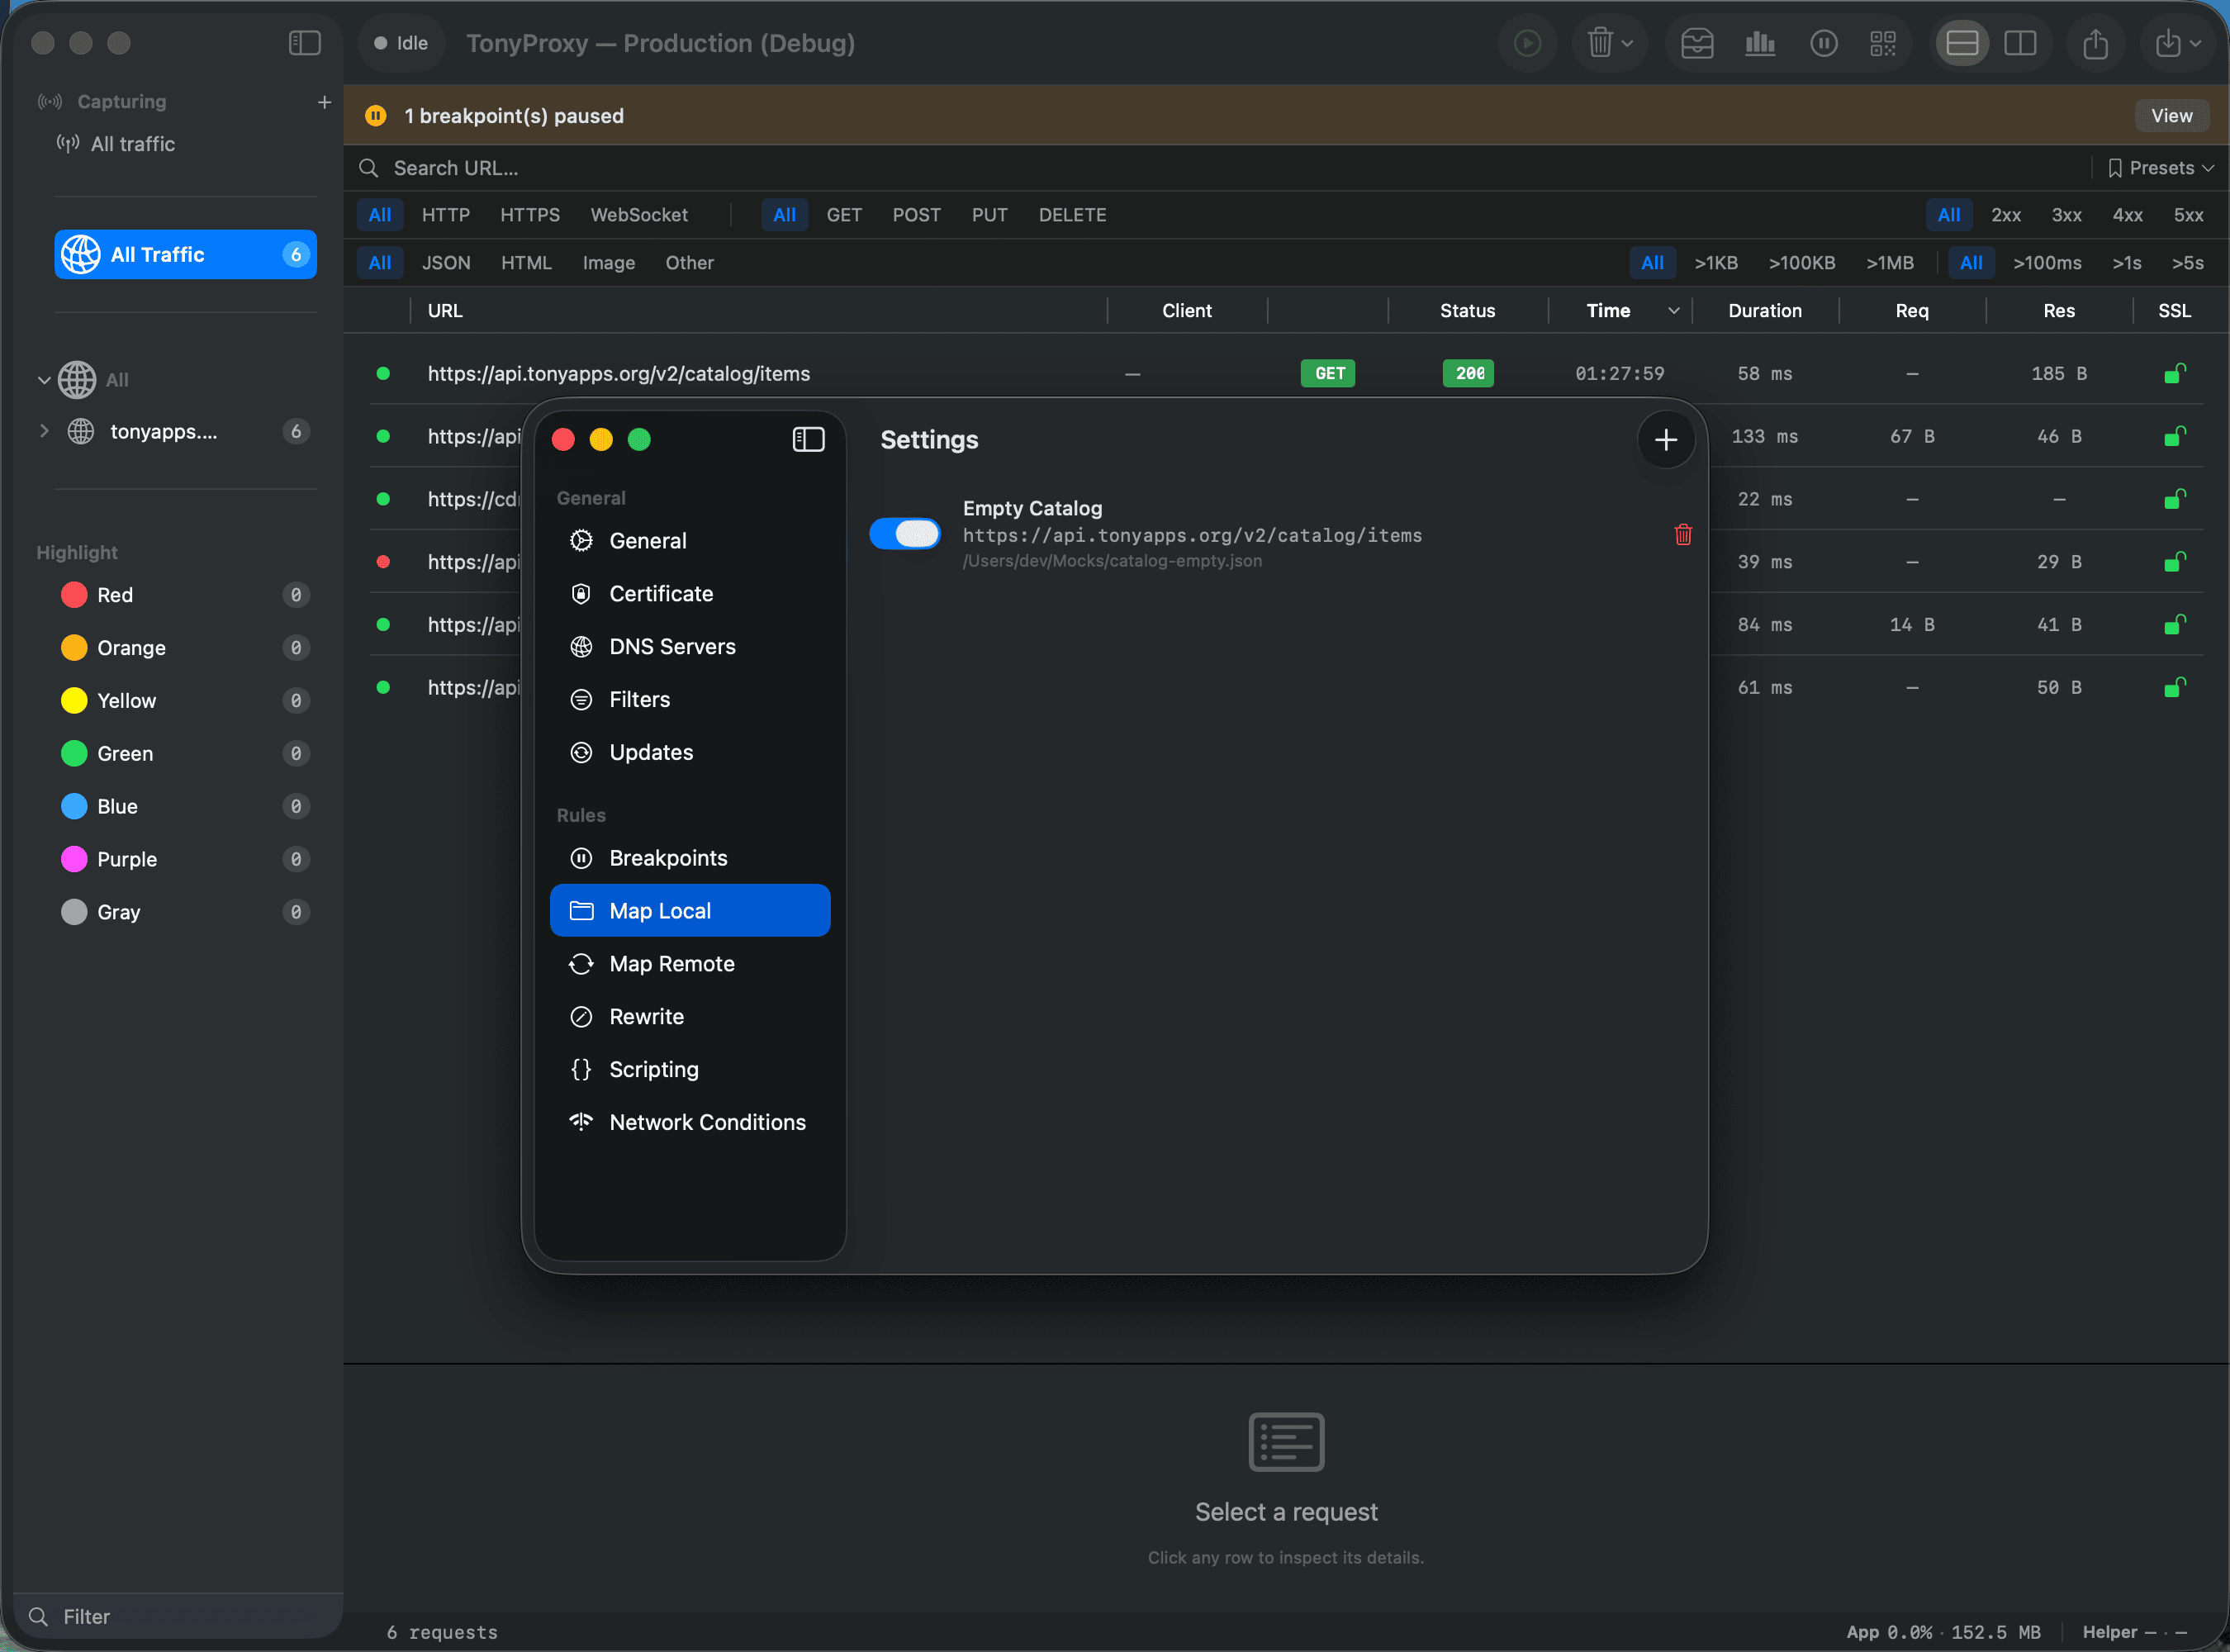This screenshot has height=1652, width=2230.
Task: Select the All Traffic highlighted row
Action: 185,254
